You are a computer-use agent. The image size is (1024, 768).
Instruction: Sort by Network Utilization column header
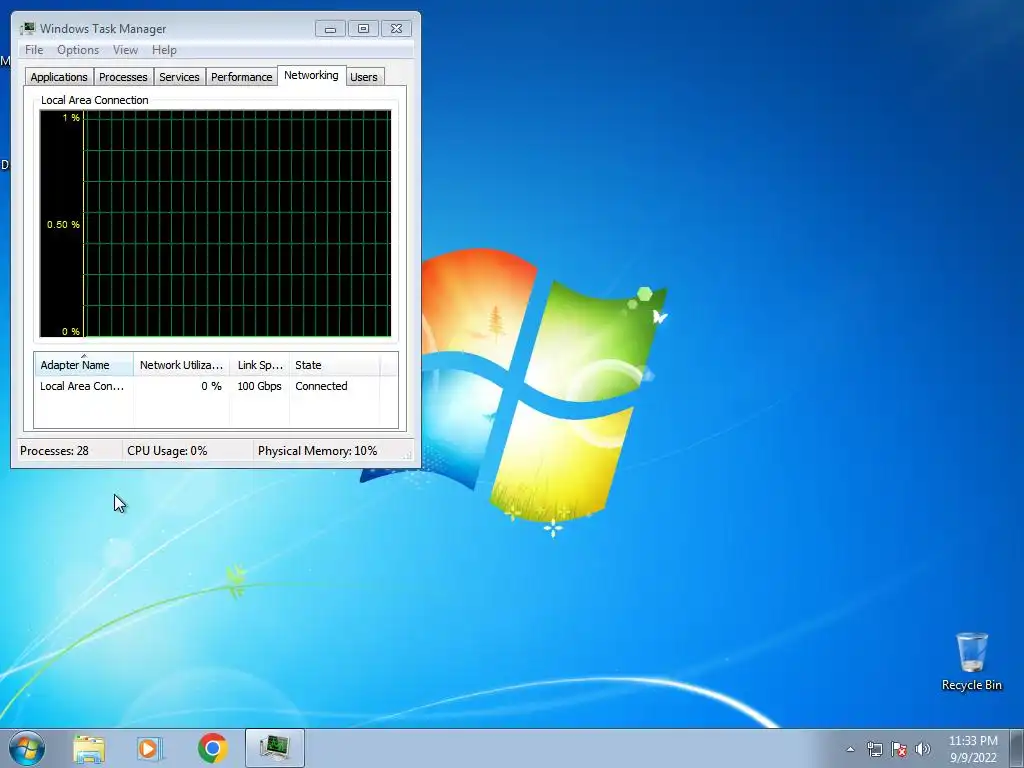[x=181, y=364]
